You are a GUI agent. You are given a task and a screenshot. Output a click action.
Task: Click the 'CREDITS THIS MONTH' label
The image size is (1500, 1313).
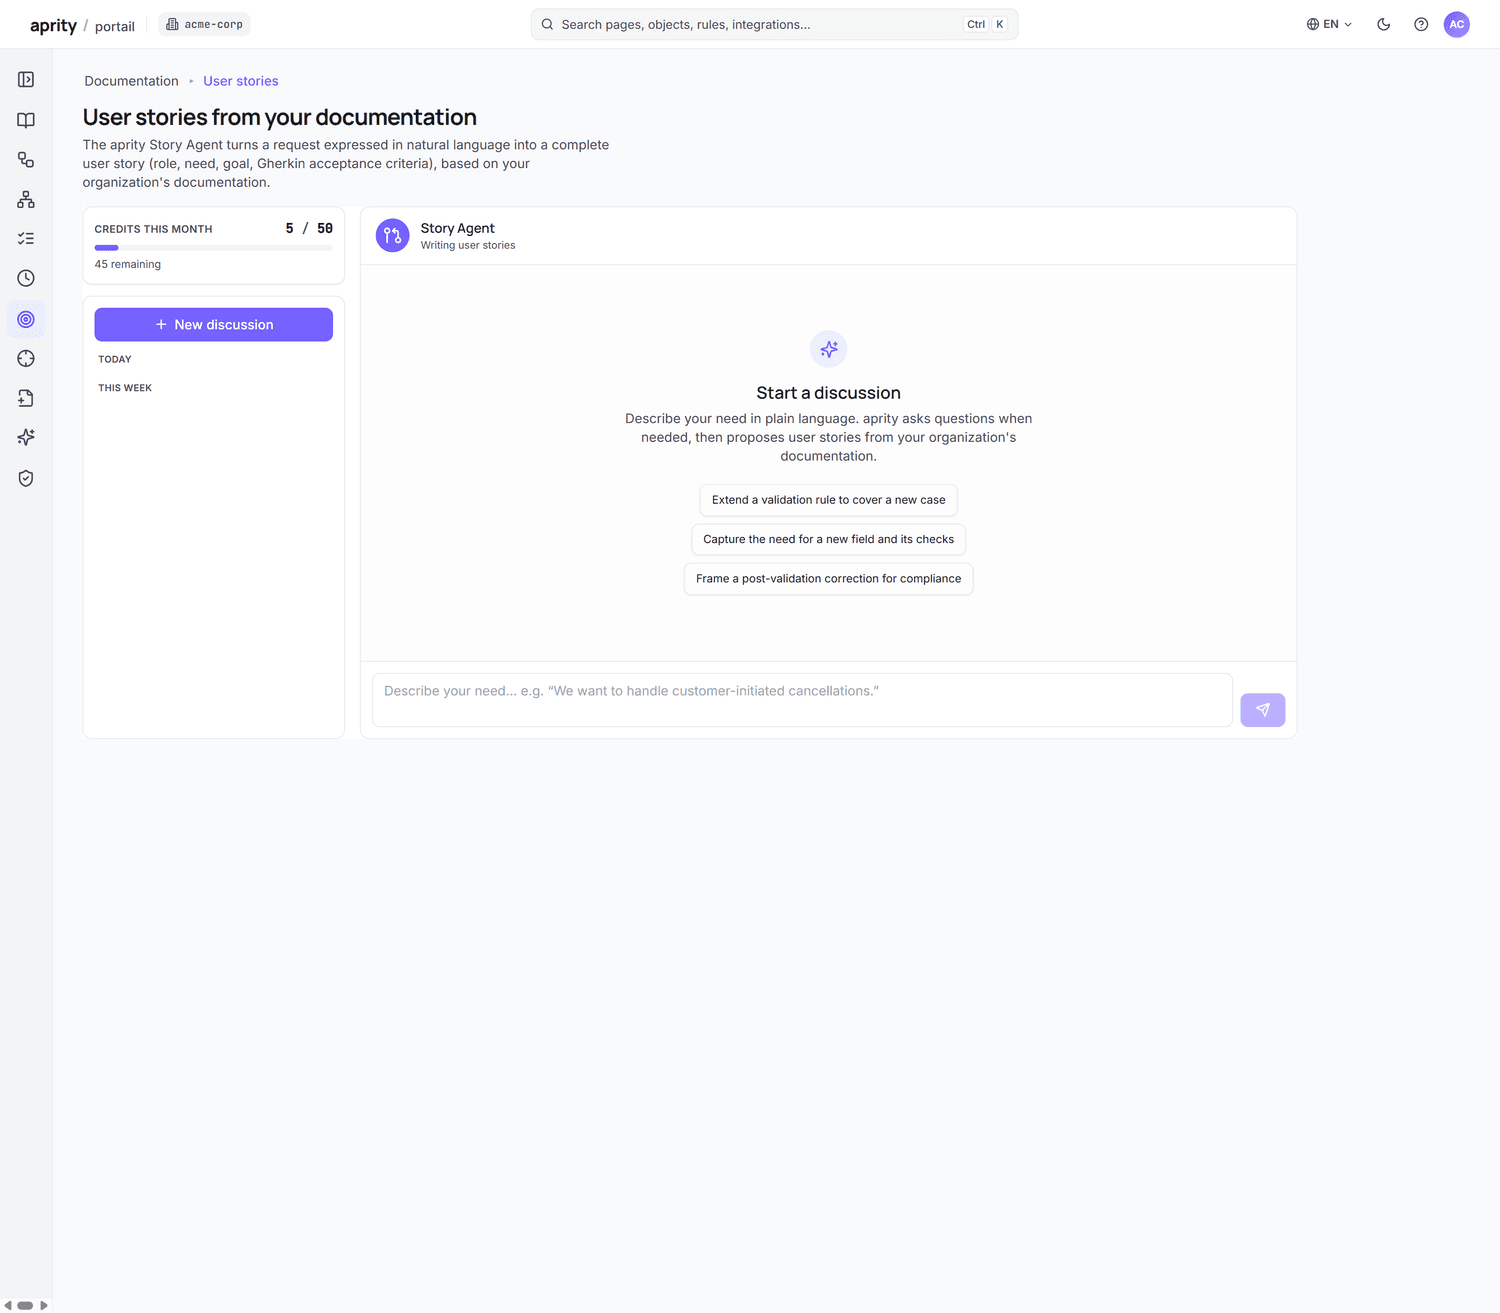coord(154,229)
